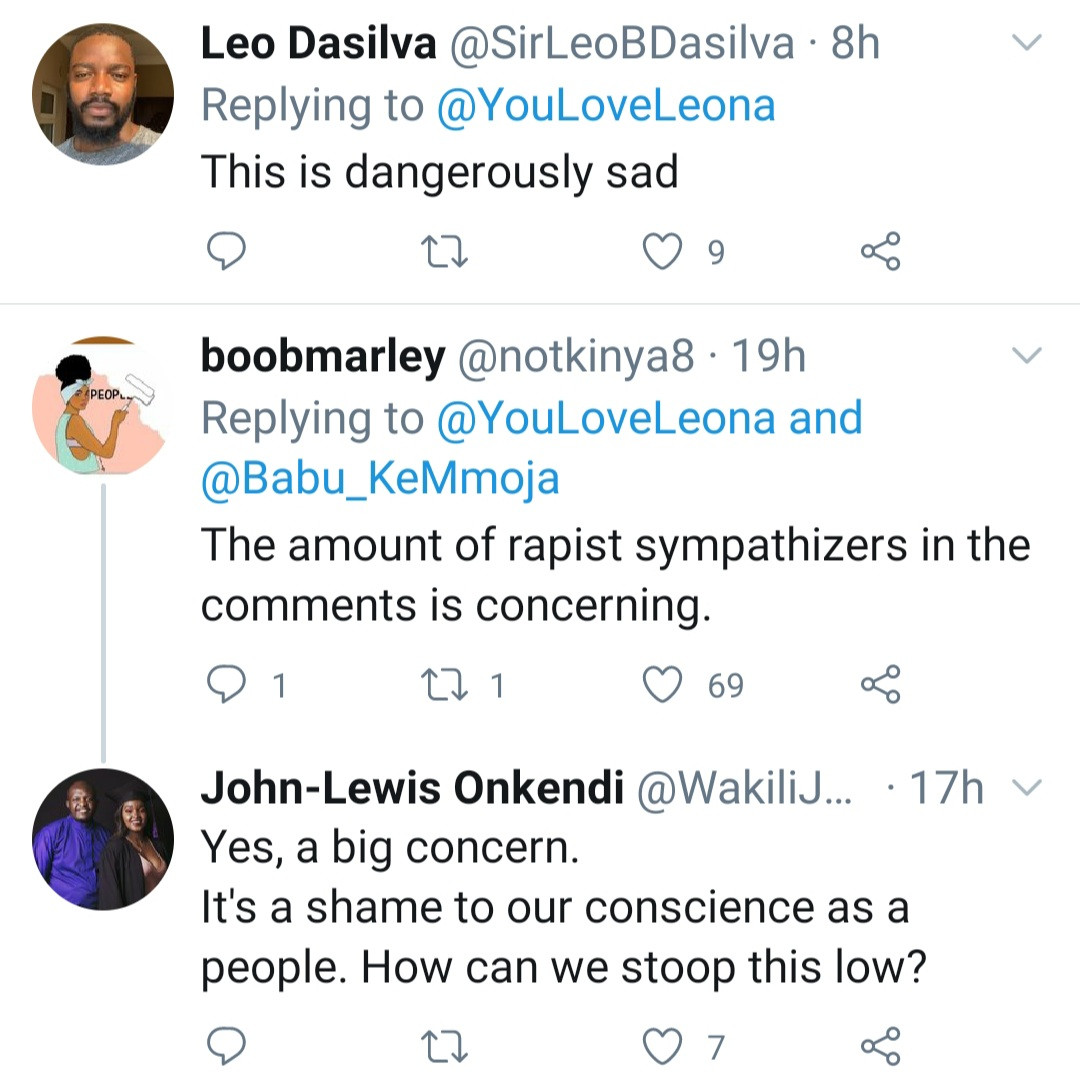Reply to boobmarley's tweet

pos(226,685)
